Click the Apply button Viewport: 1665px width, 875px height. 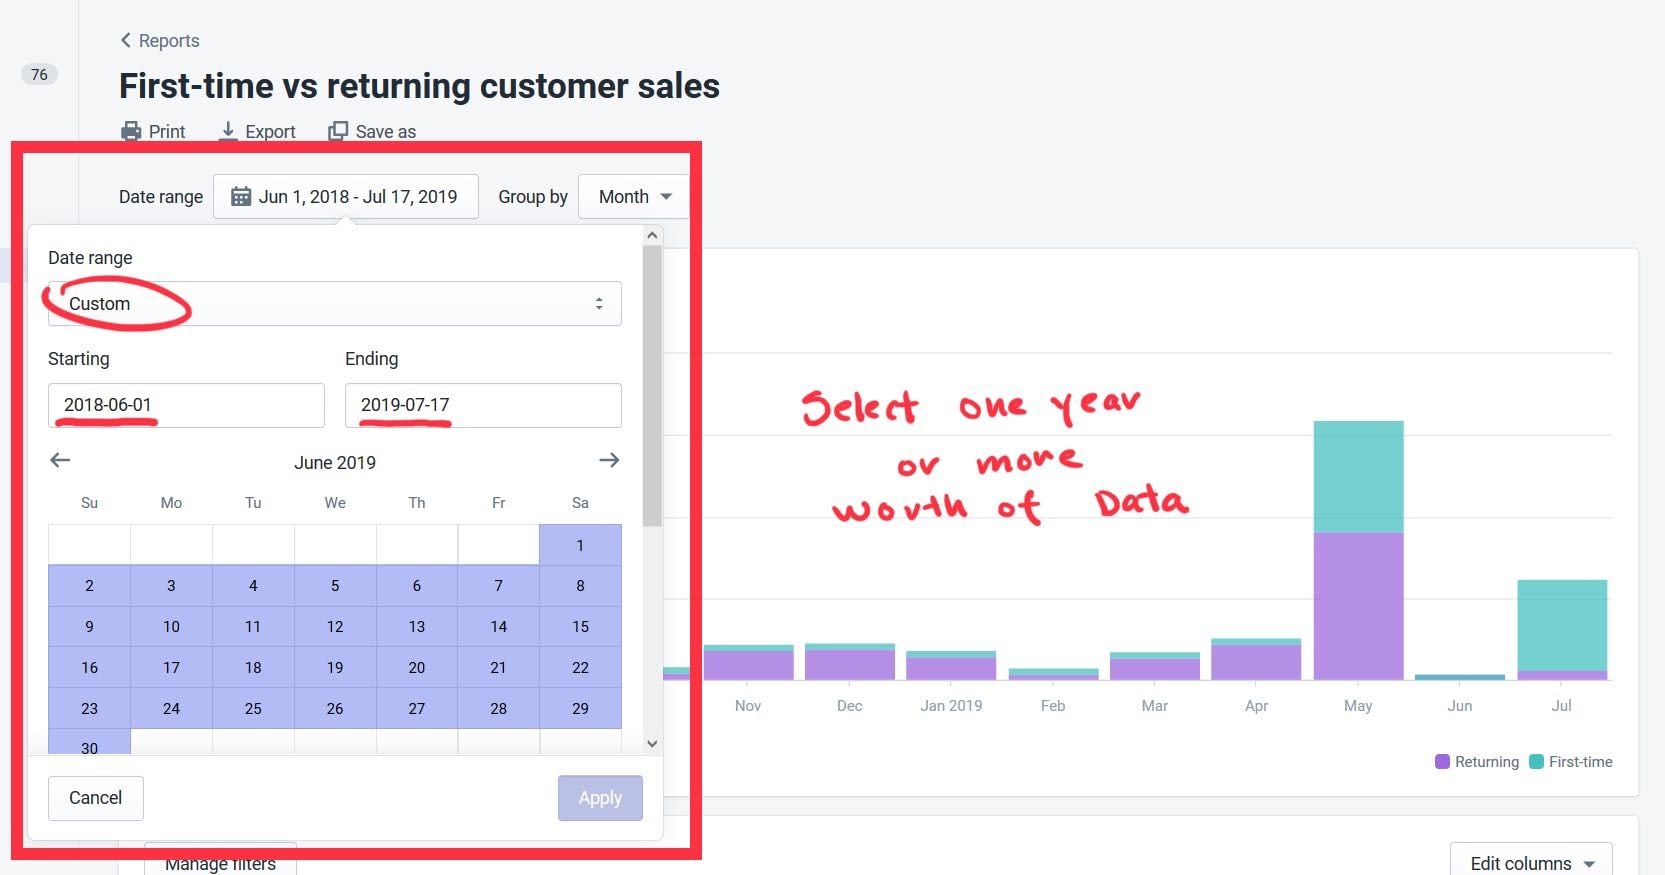[x=600, y=798]
